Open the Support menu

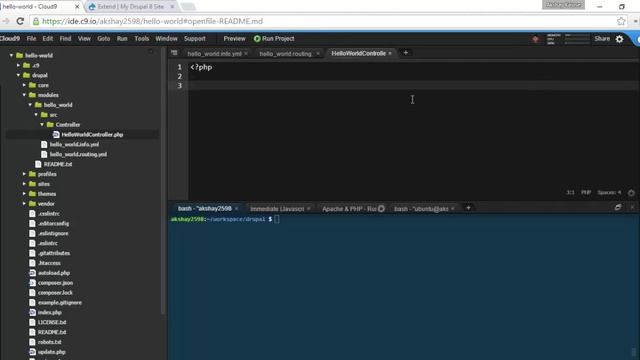(x=195, y=39)
